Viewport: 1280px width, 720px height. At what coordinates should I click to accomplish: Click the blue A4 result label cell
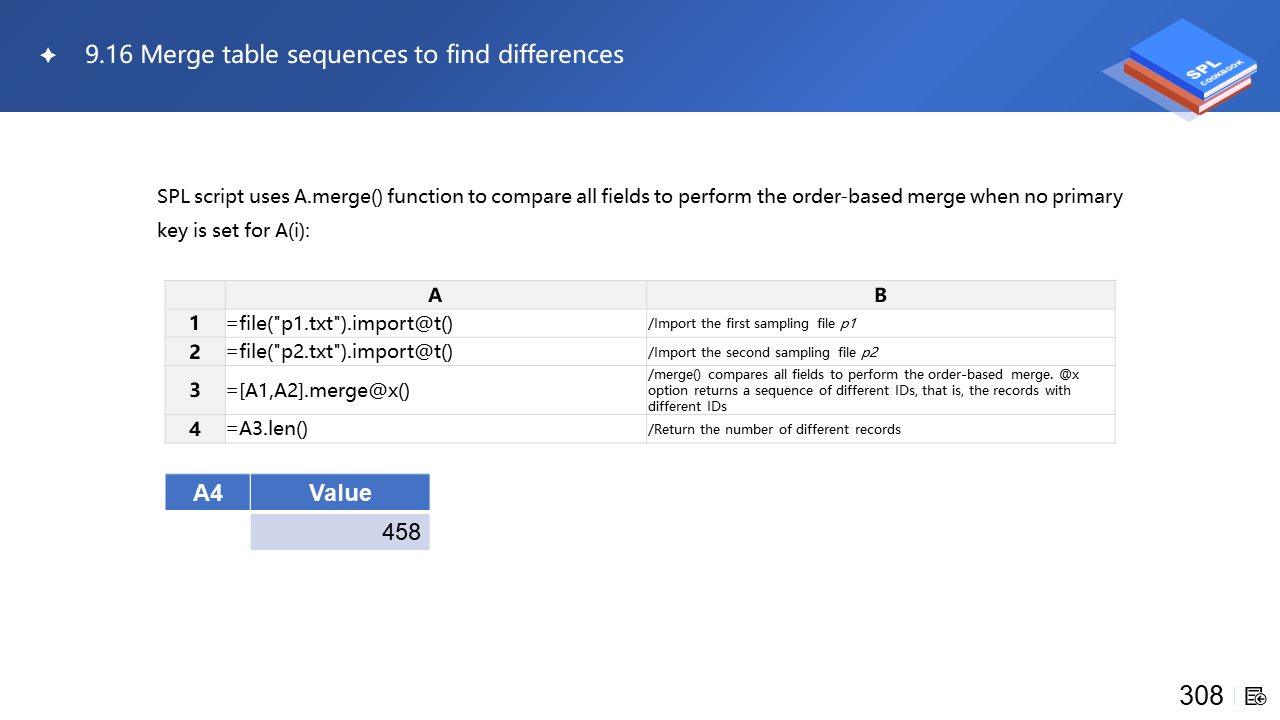[x=208, y=492]
